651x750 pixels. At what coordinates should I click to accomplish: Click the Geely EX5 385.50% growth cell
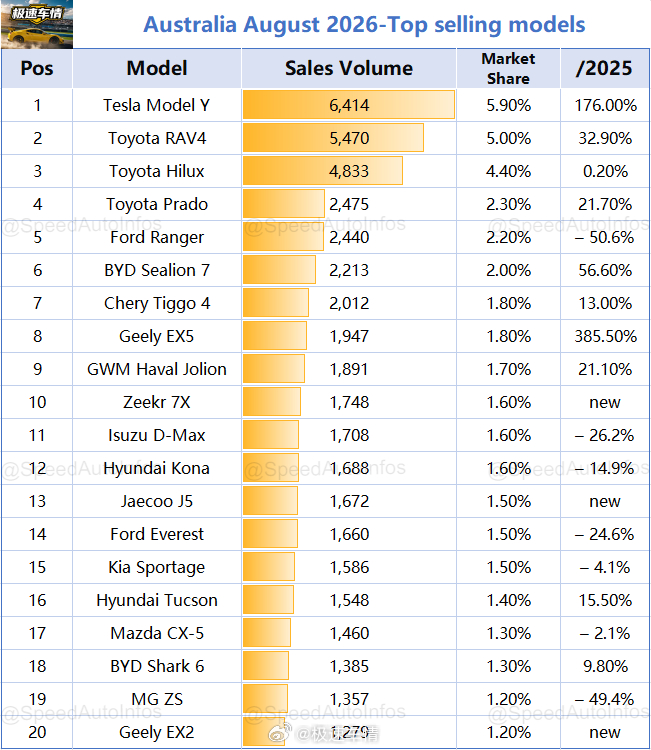605,336
